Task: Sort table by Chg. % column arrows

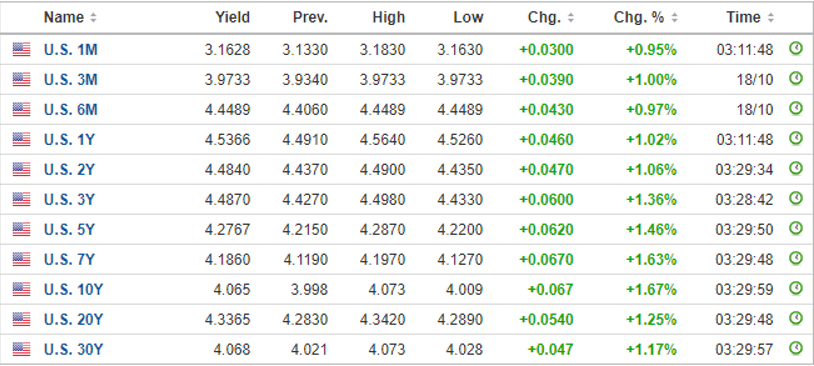Action: tap(674, 18)
